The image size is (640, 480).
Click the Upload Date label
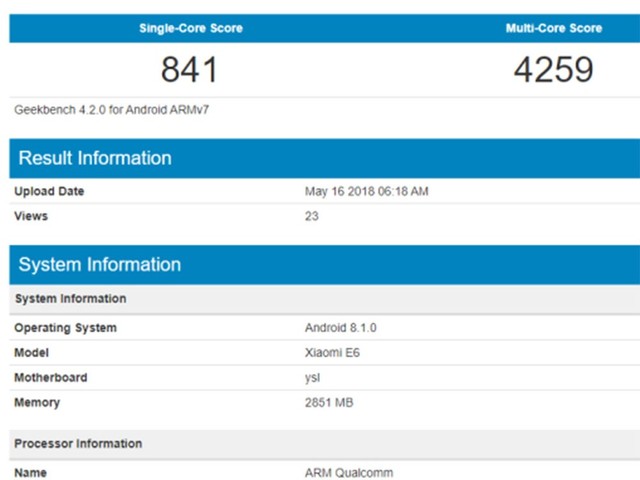pyautogui.click(x=49, y=191)
